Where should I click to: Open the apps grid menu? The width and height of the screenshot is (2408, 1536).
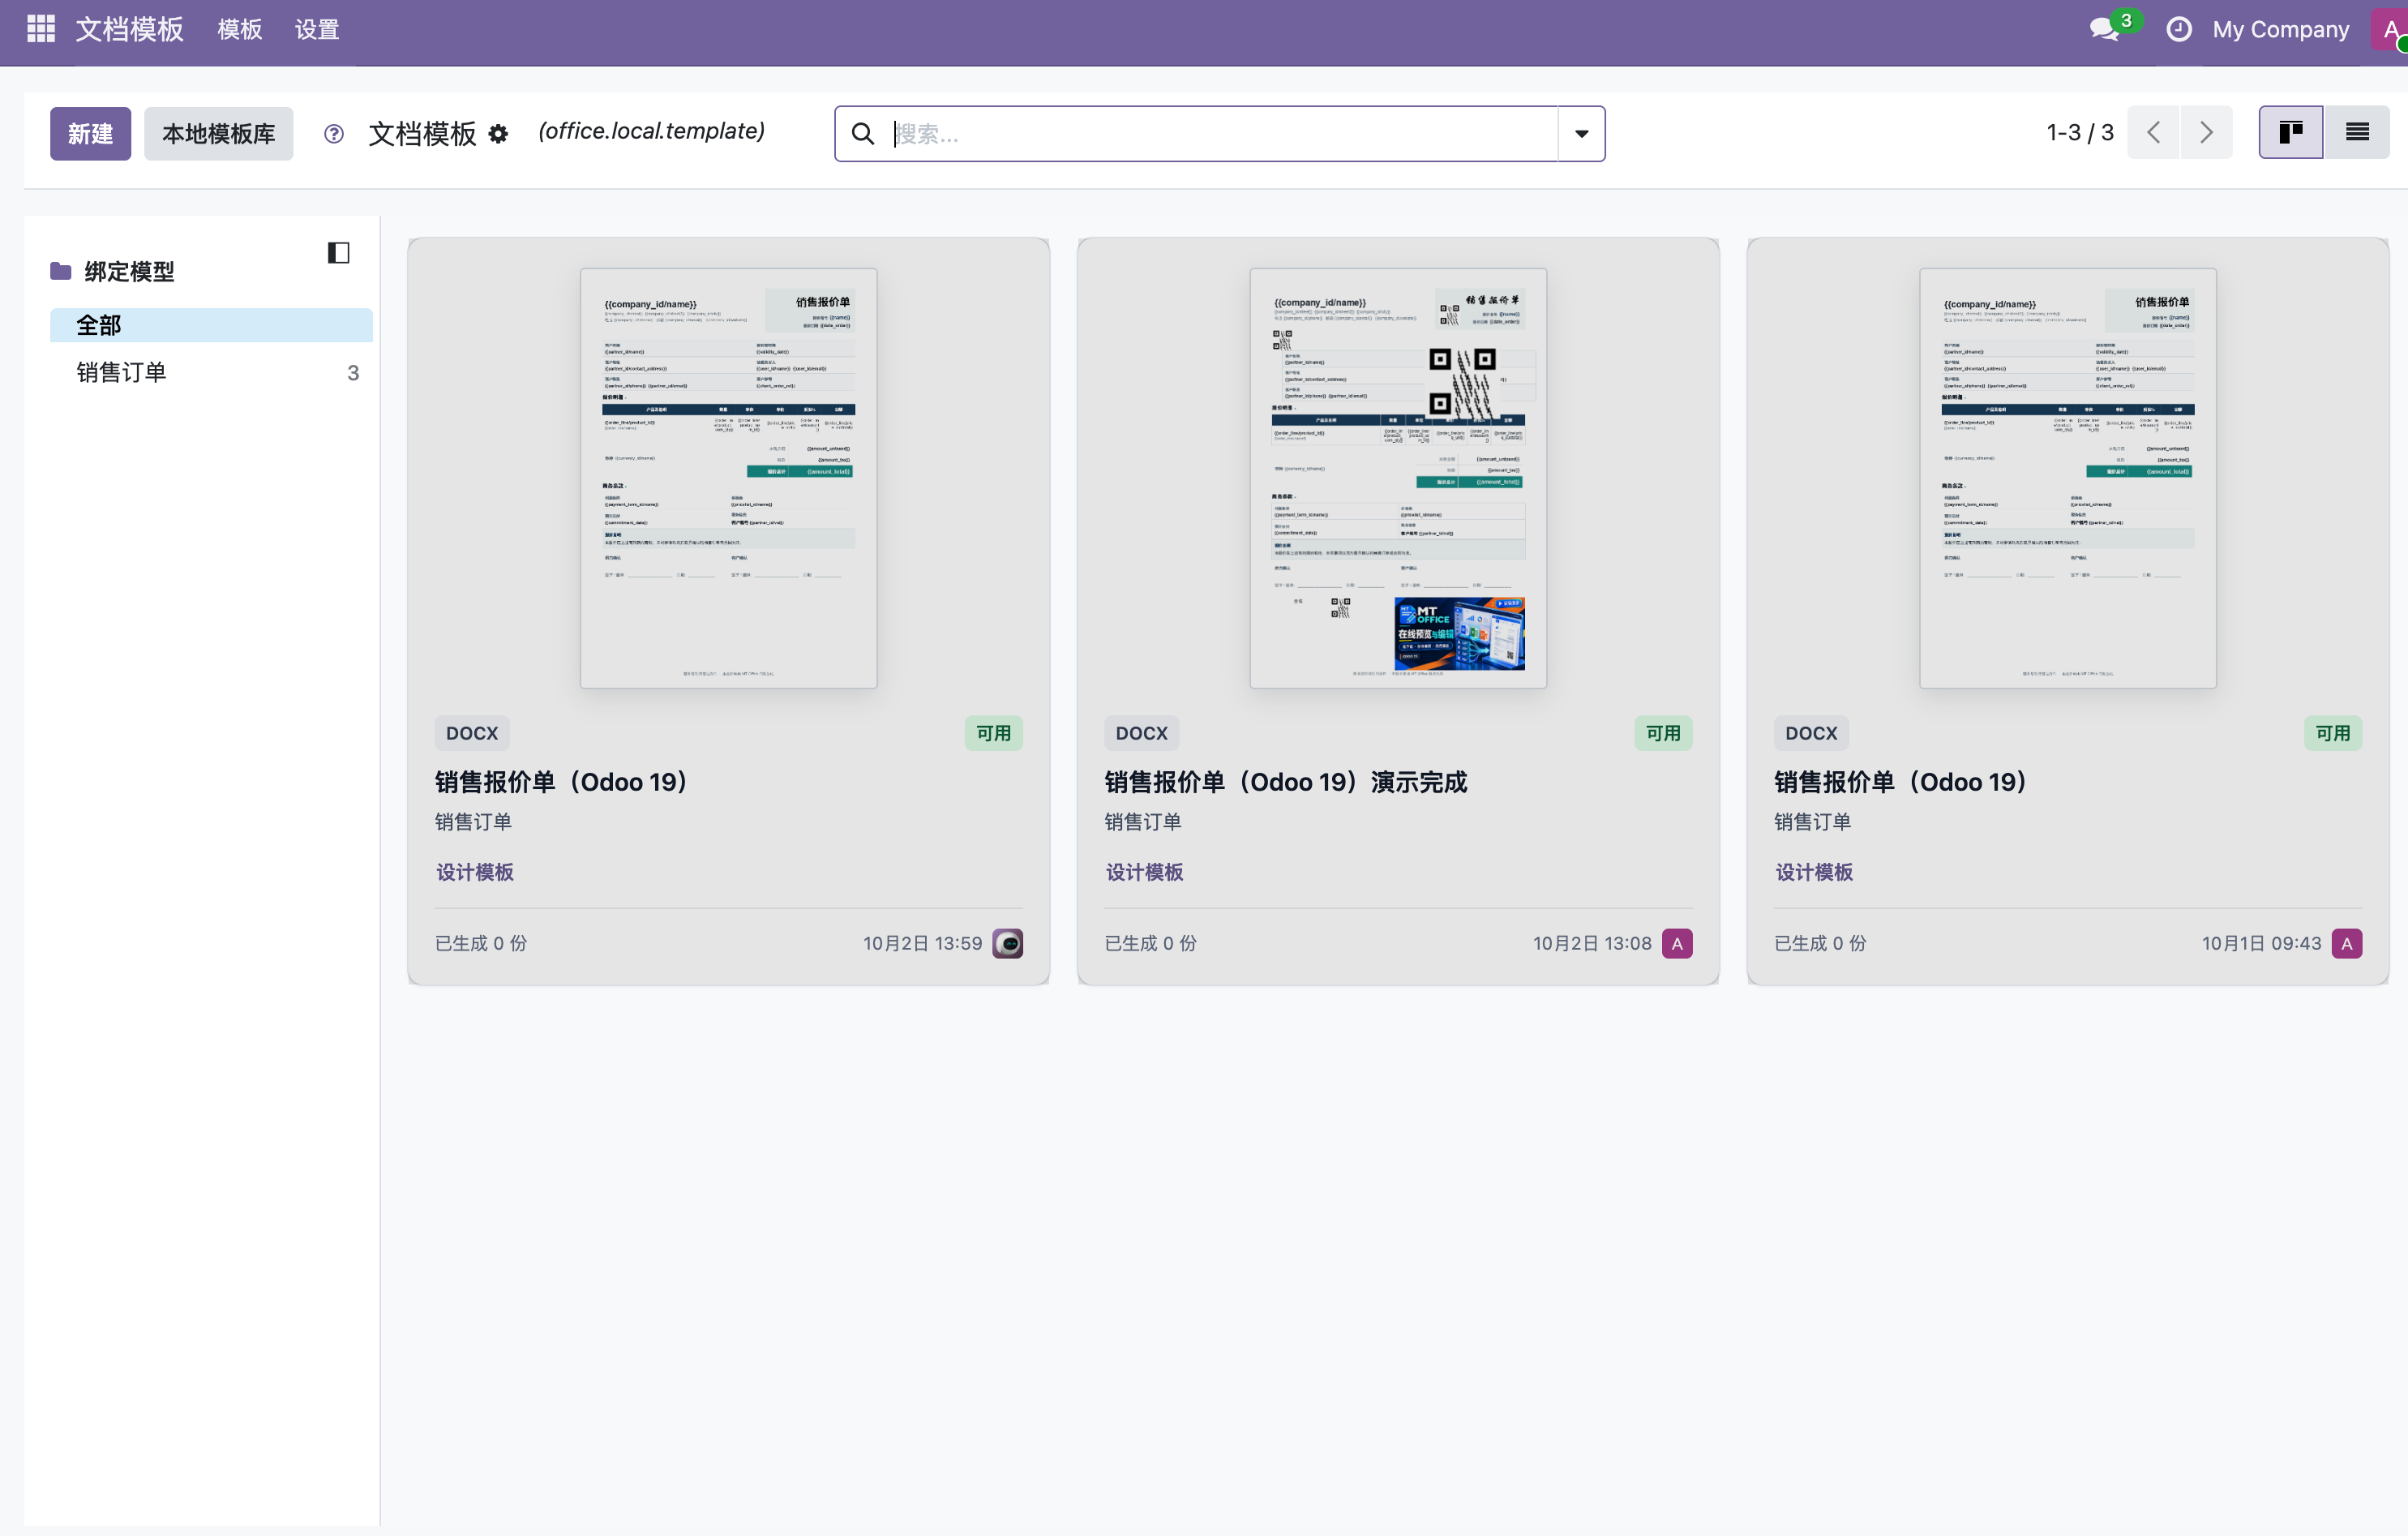(40, 28)
